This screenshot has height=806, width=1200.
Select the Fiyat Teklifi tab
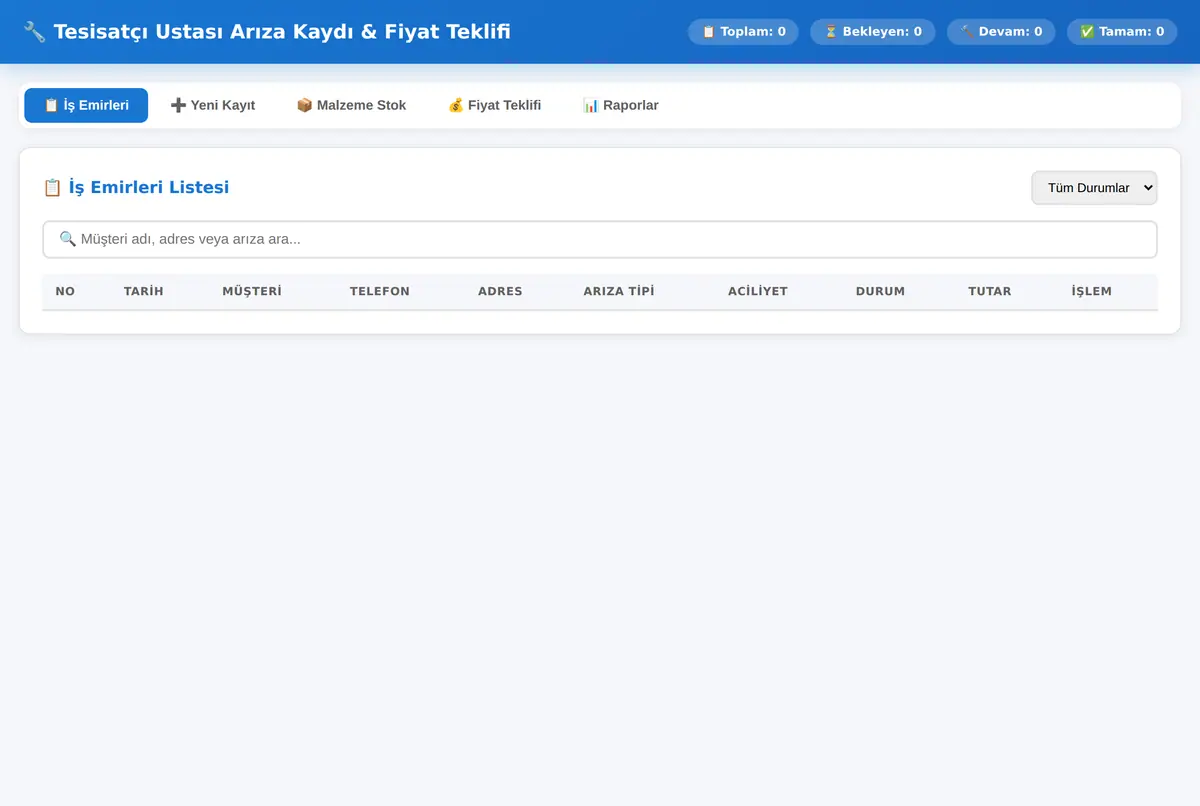coord(494,105)
